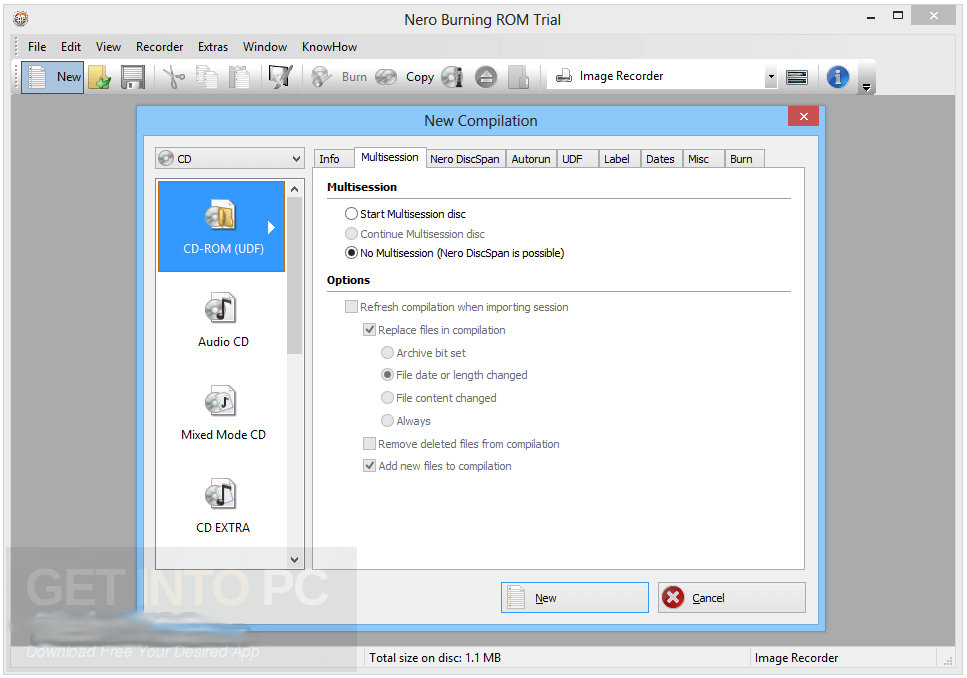Open the Image Recorder dropdown arrow
967x678 pixels.
(x=770, y=76)
